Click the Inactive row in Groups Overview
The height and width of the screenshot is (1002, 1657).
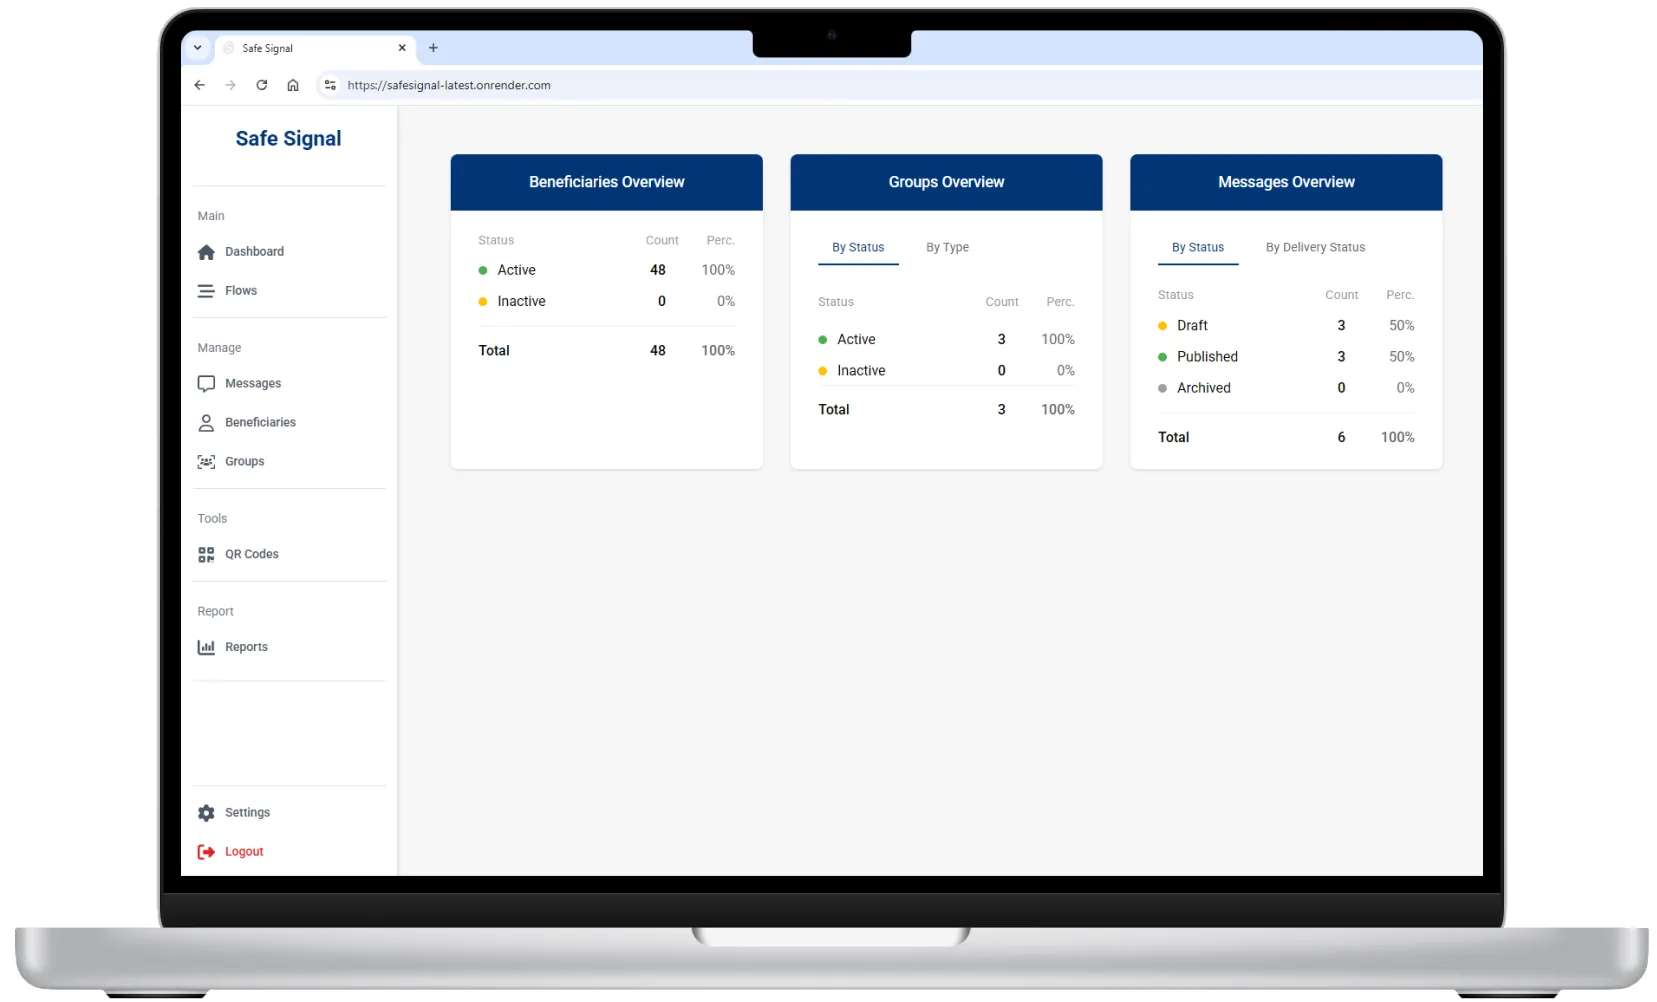(x=946, y=371)
